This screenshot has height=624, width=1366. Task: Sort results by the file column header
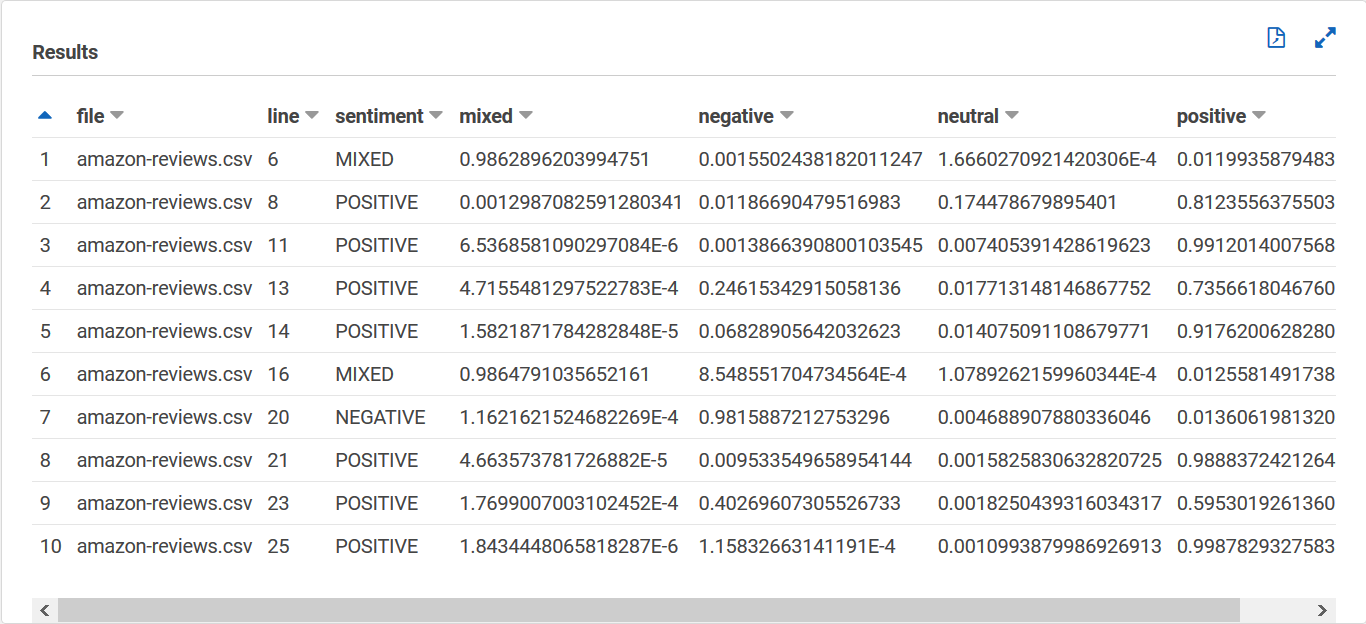click(90, 115)
